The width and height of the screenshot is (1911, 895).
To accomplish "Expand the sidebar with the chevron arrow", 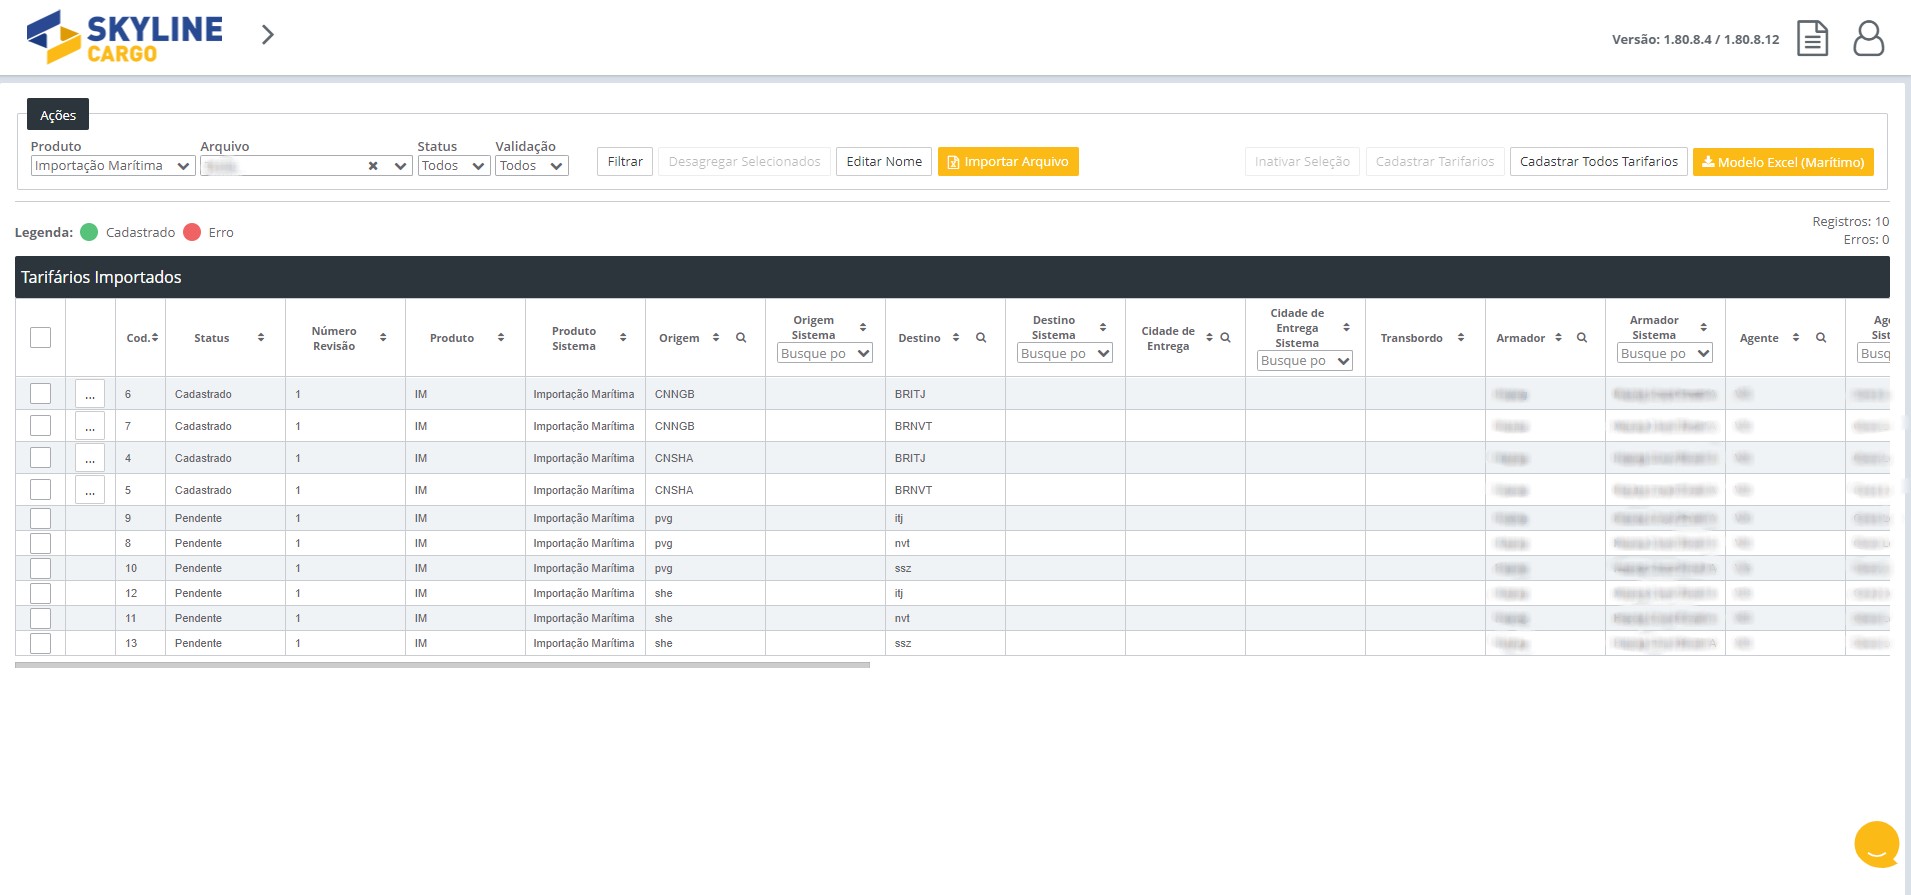I will (267, 35).
